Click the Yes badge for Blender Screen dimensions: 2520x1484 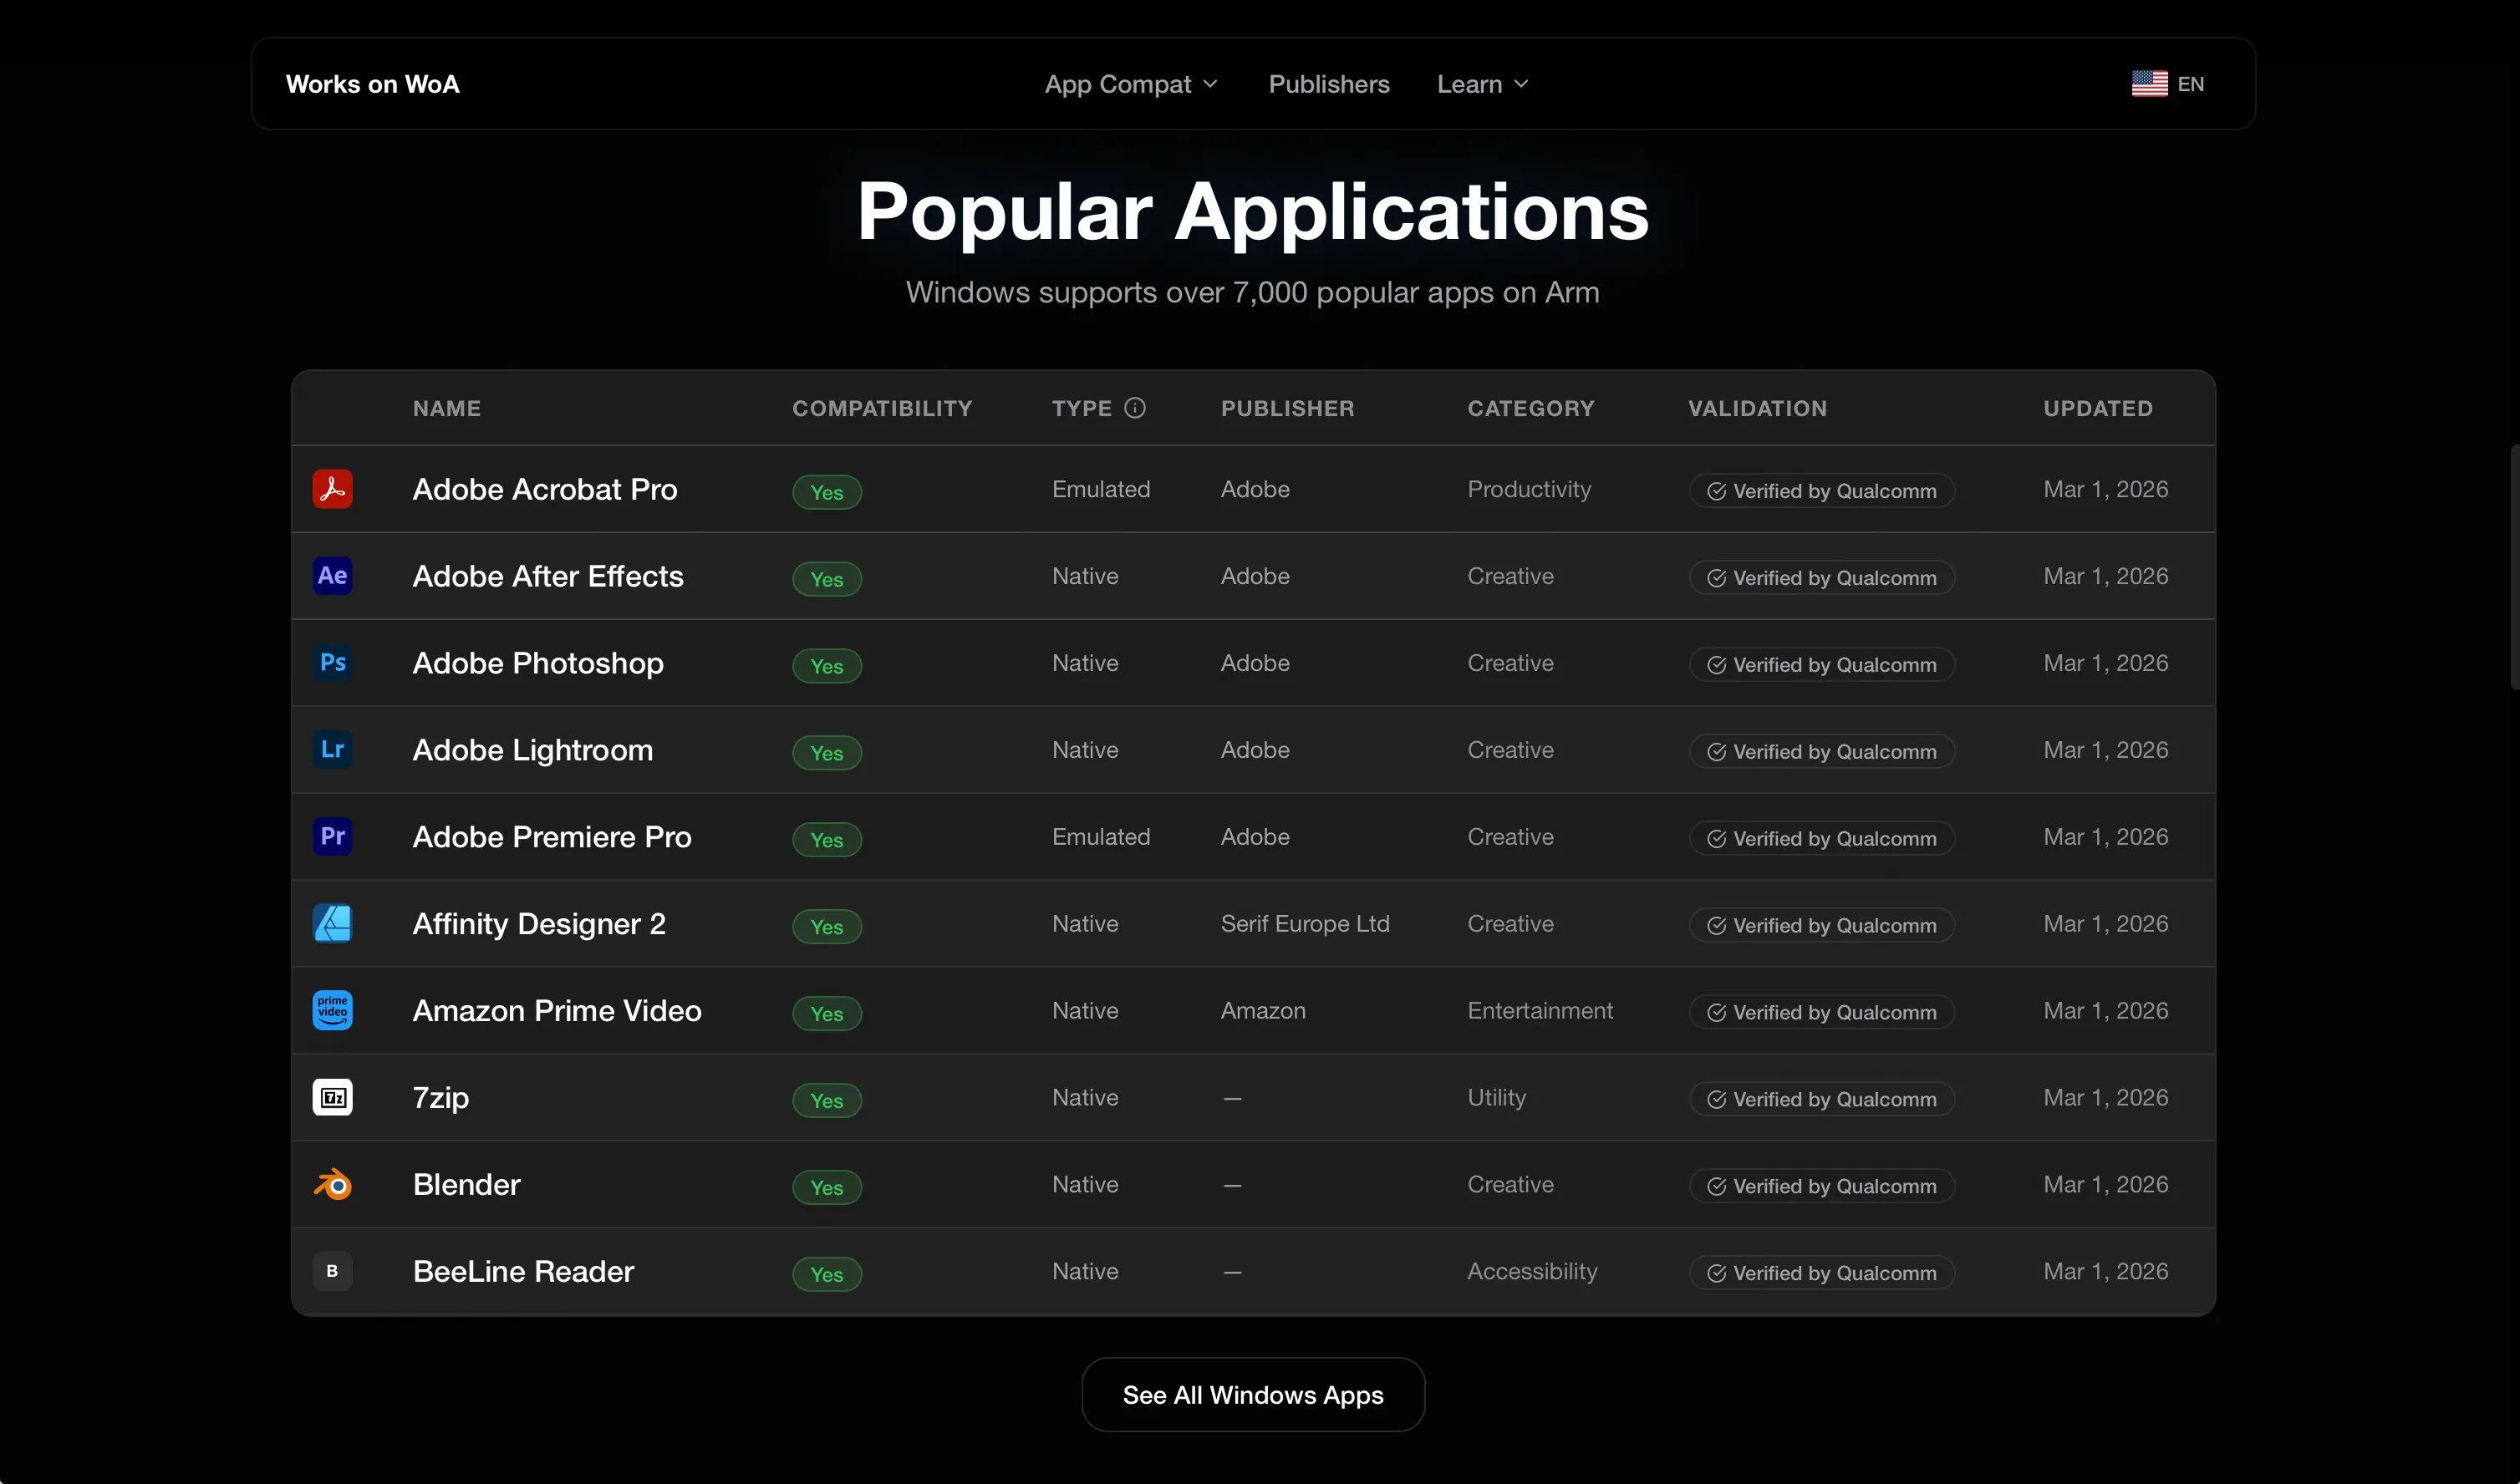pos(827,1188)
